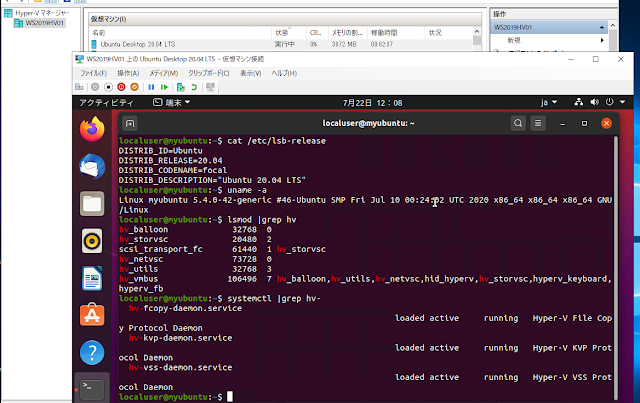
Task: Open the ファイル(F) menu
Action: [x=93, y=73]
